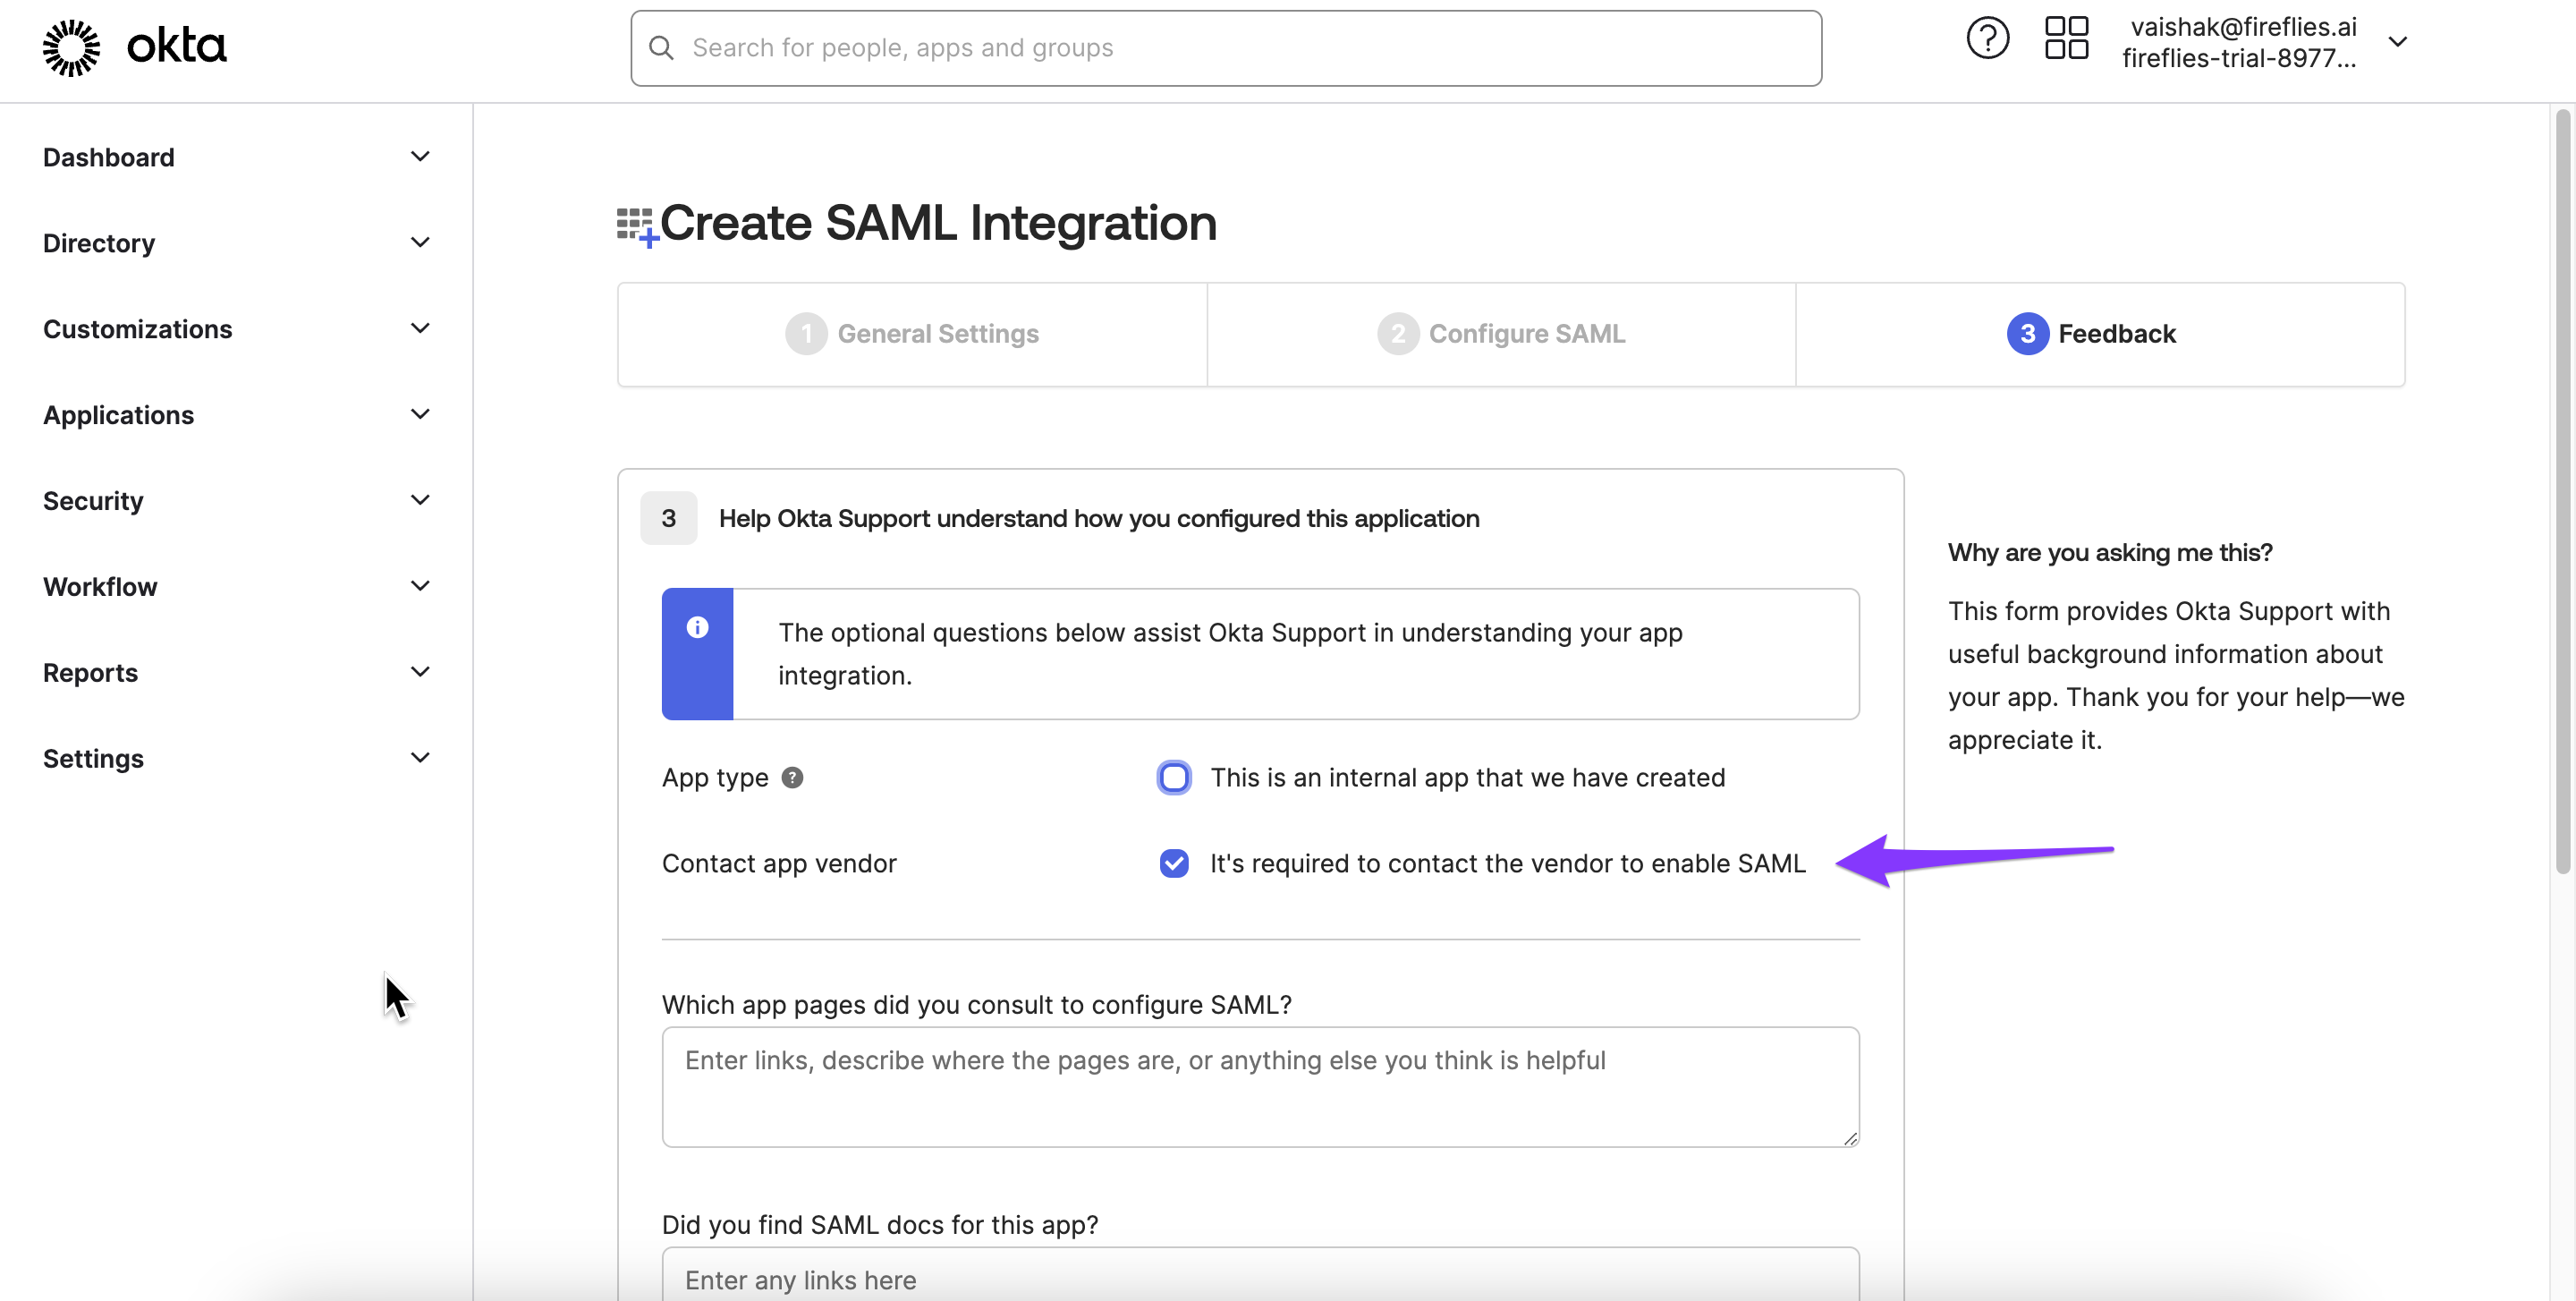2576x1301 pixels.
Task: Open the apps grid icon in header
Action: pos(2066,39)
